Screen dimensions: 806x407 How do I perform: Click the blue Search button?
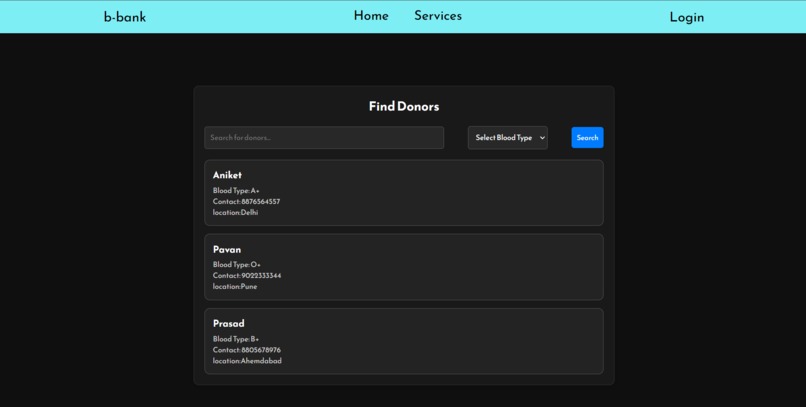tap(588, 138)
